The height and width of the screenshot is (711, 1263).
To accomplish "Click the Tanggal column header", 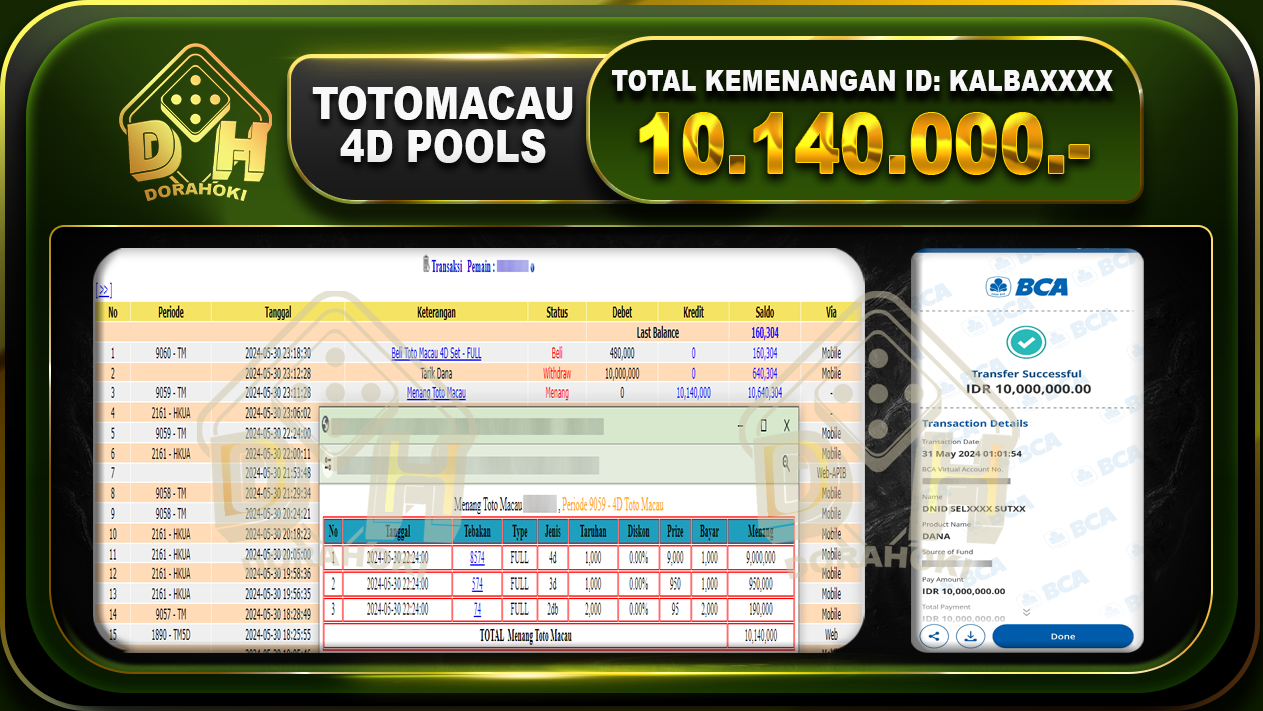I will pyautogui.click(x=278, y=311).
